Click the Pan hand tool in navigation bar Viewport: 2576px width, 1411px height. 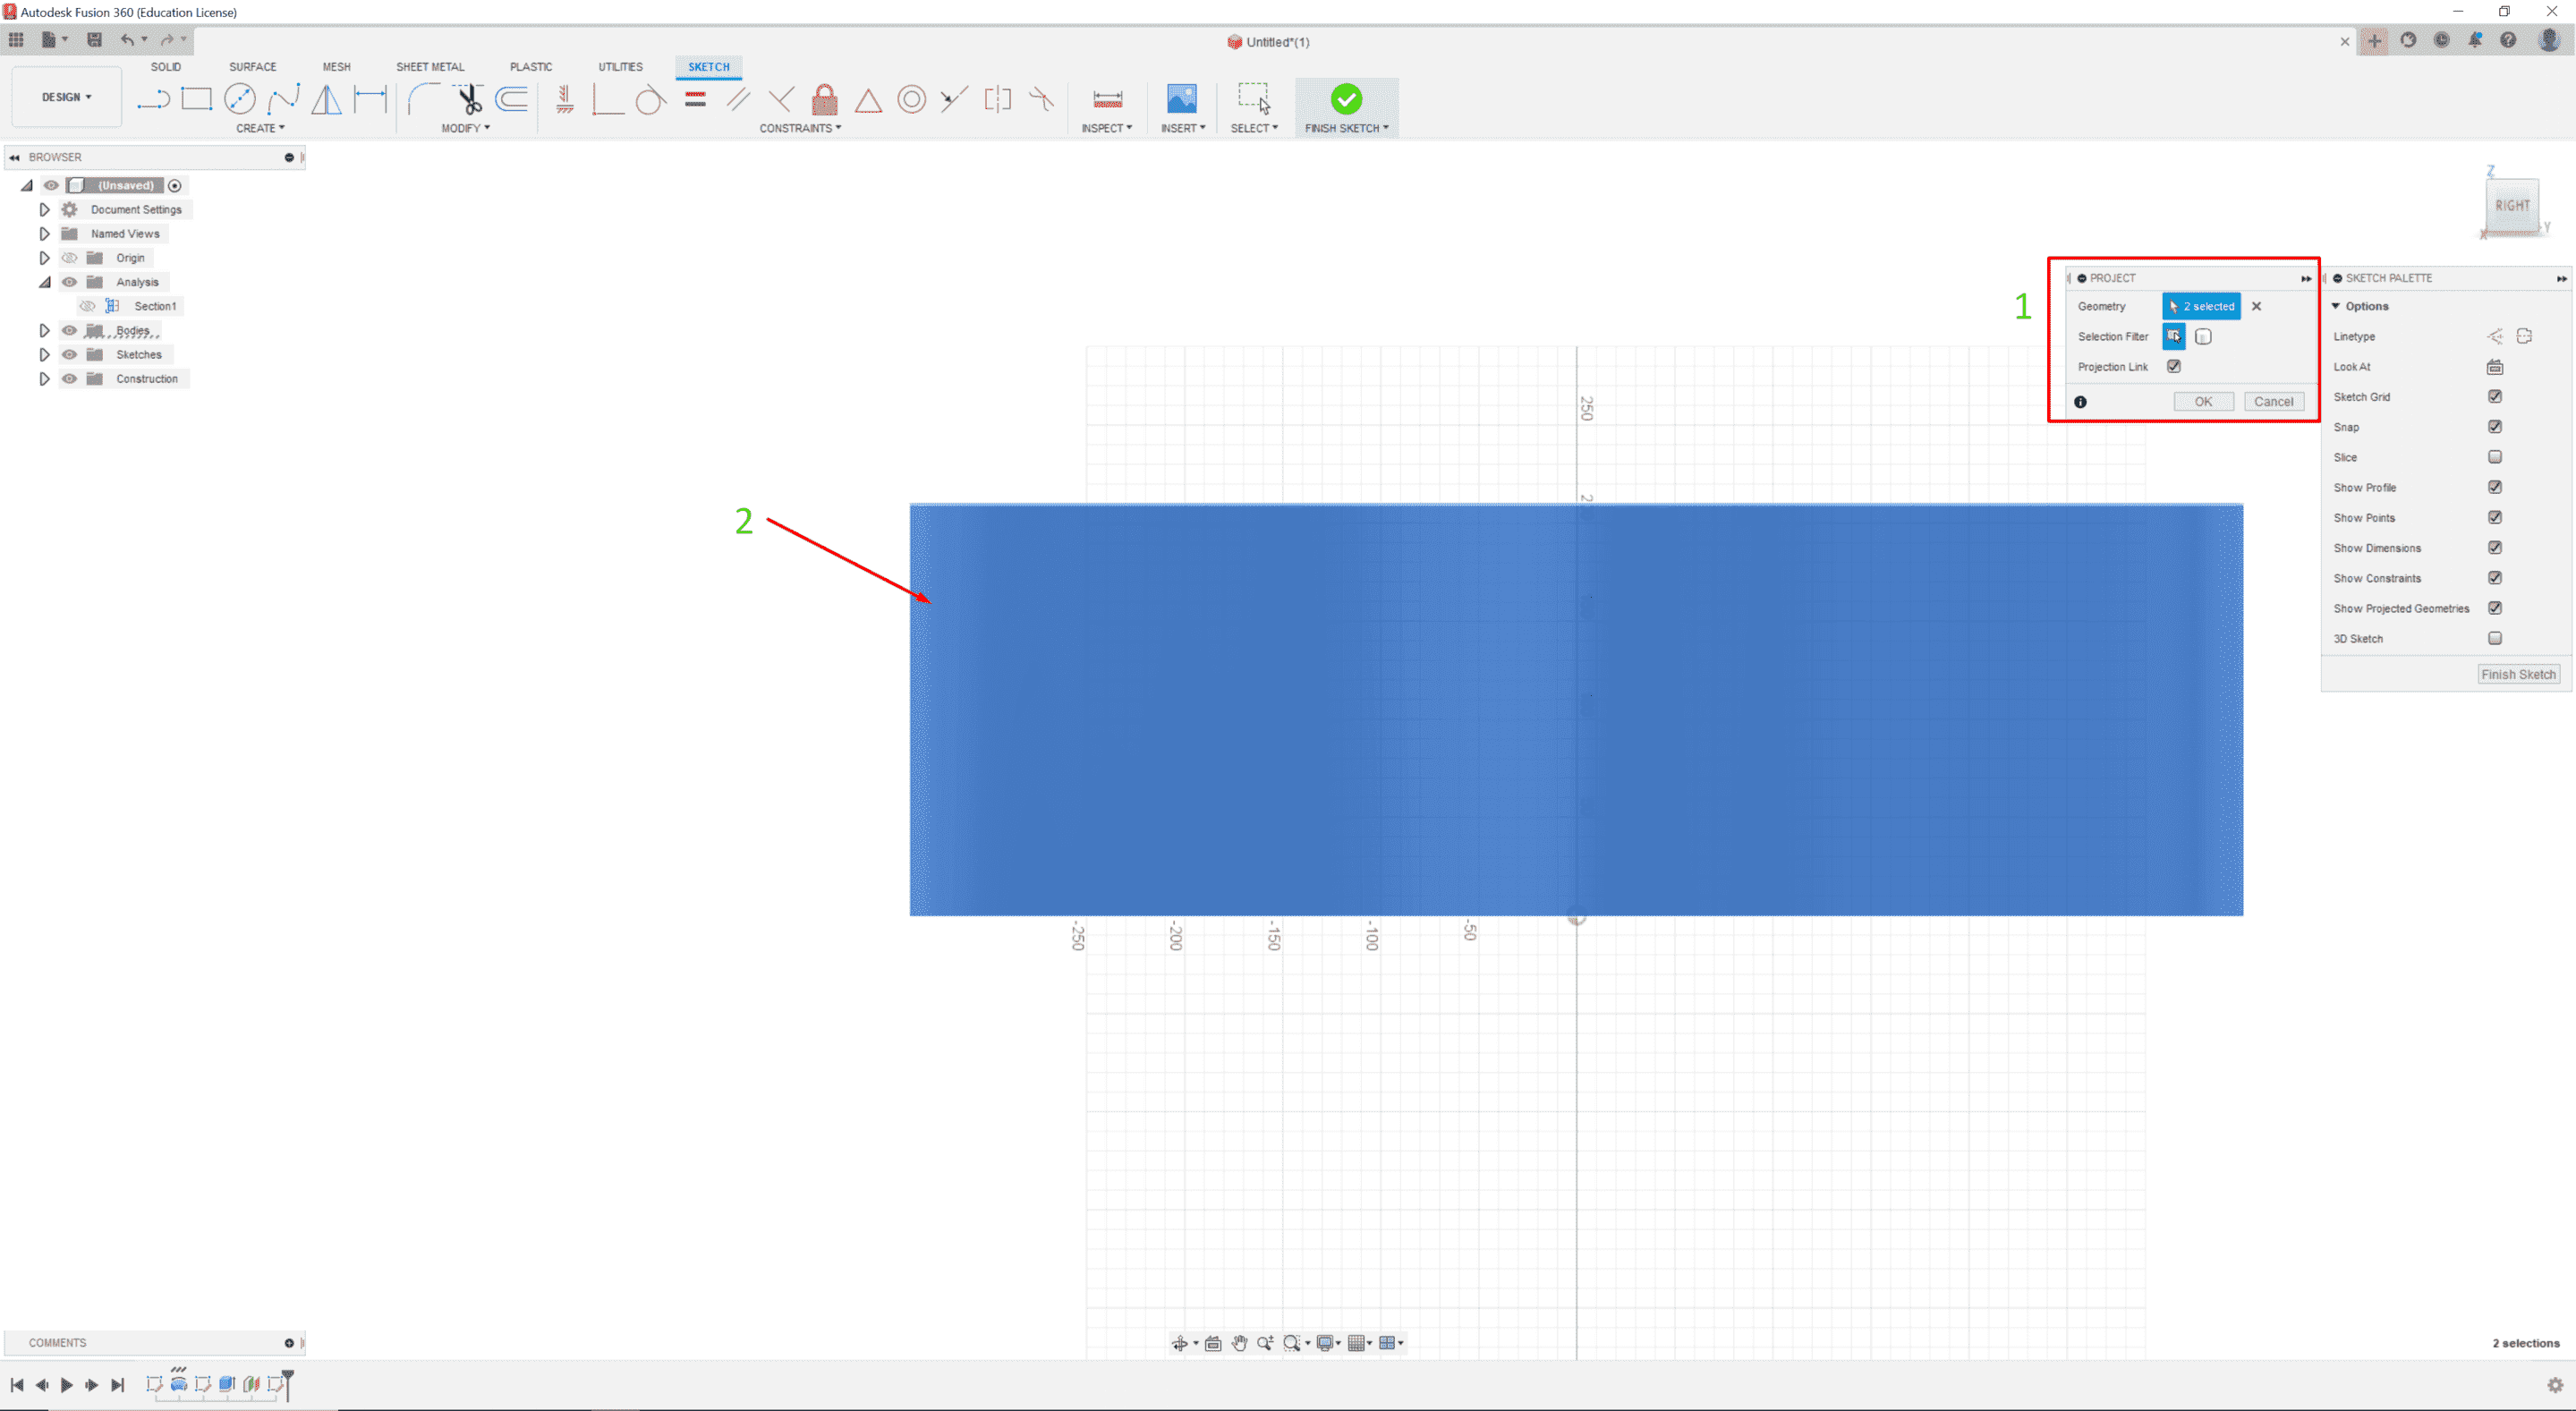coord(1239,1343)
